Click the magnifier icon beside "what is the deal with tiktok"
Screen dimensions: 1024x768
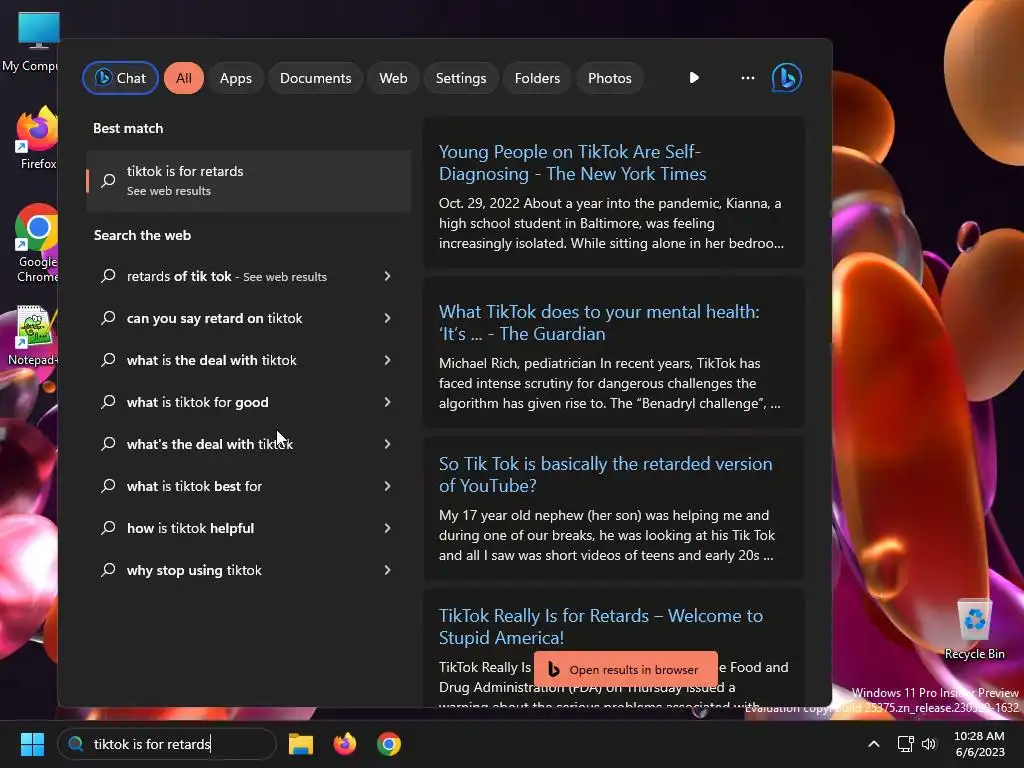108,360
